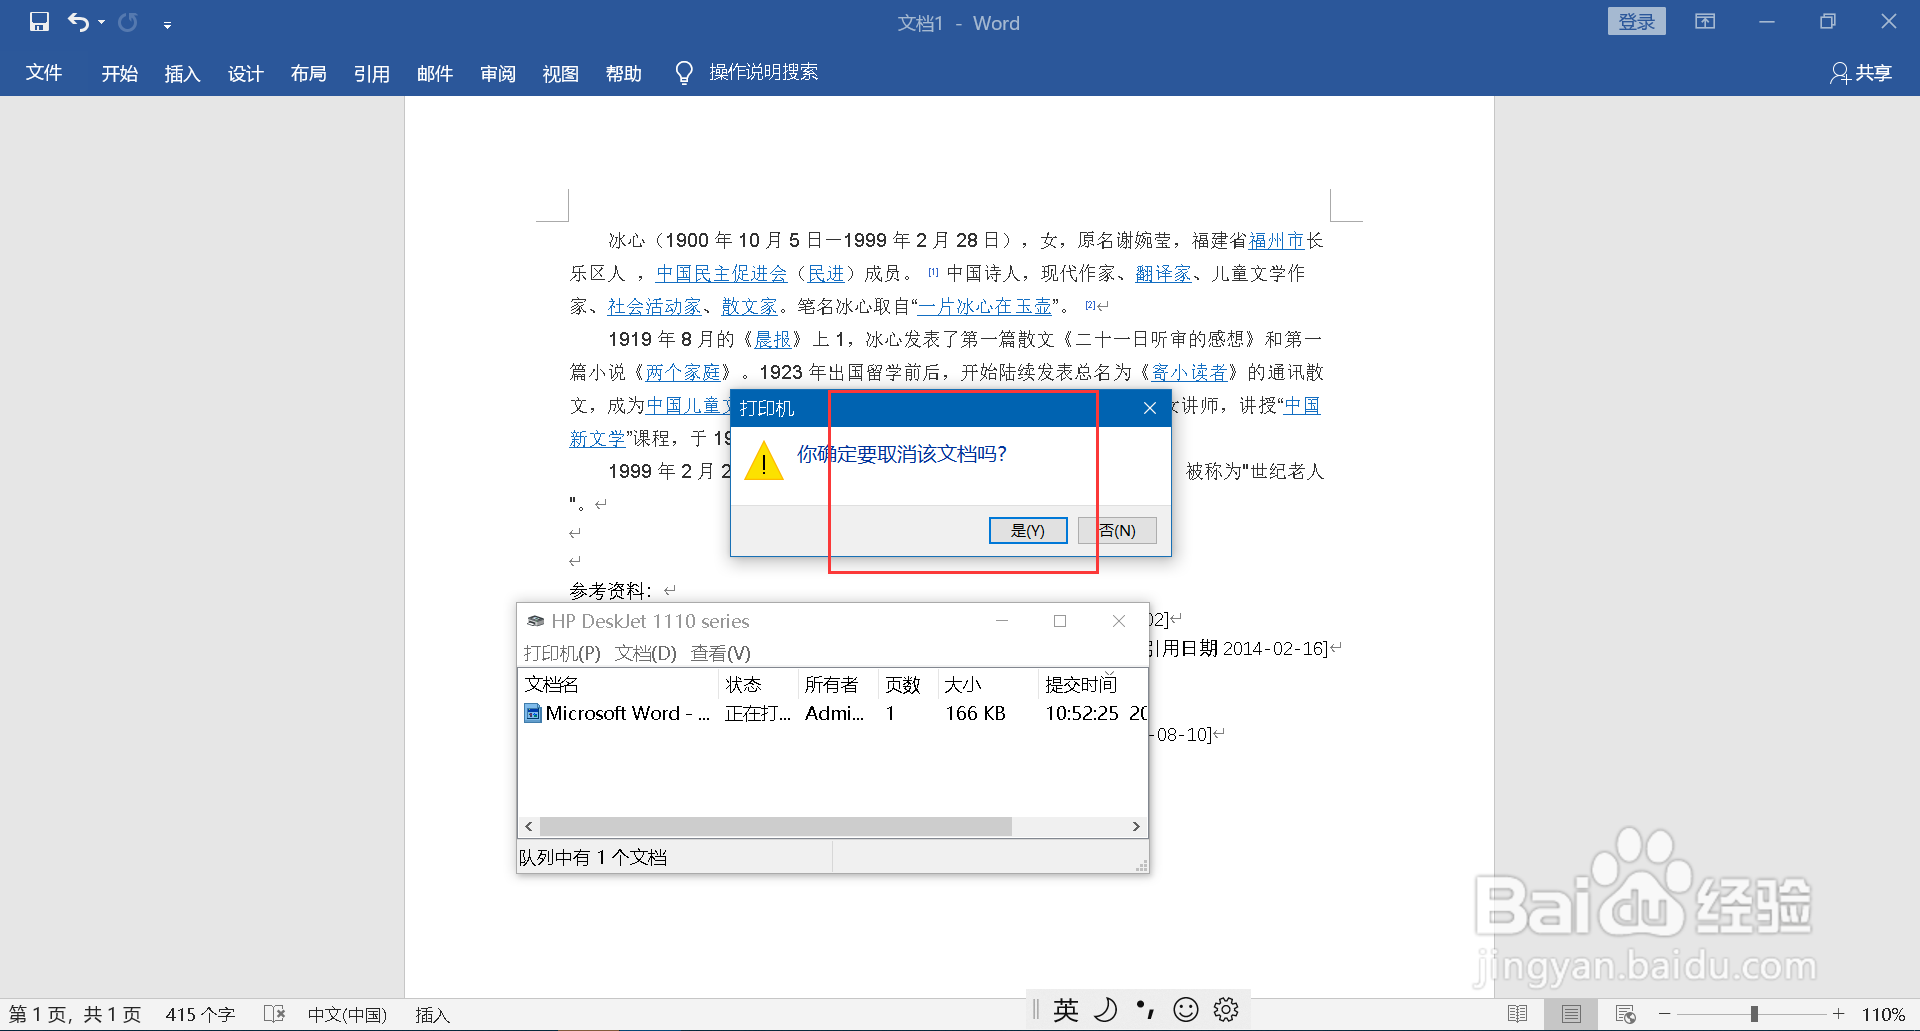The height and width of the screenshot is (1031, 1920).
Task: Open Customize Quick Access Toolbar dropdown
Action: pos(167,24)
